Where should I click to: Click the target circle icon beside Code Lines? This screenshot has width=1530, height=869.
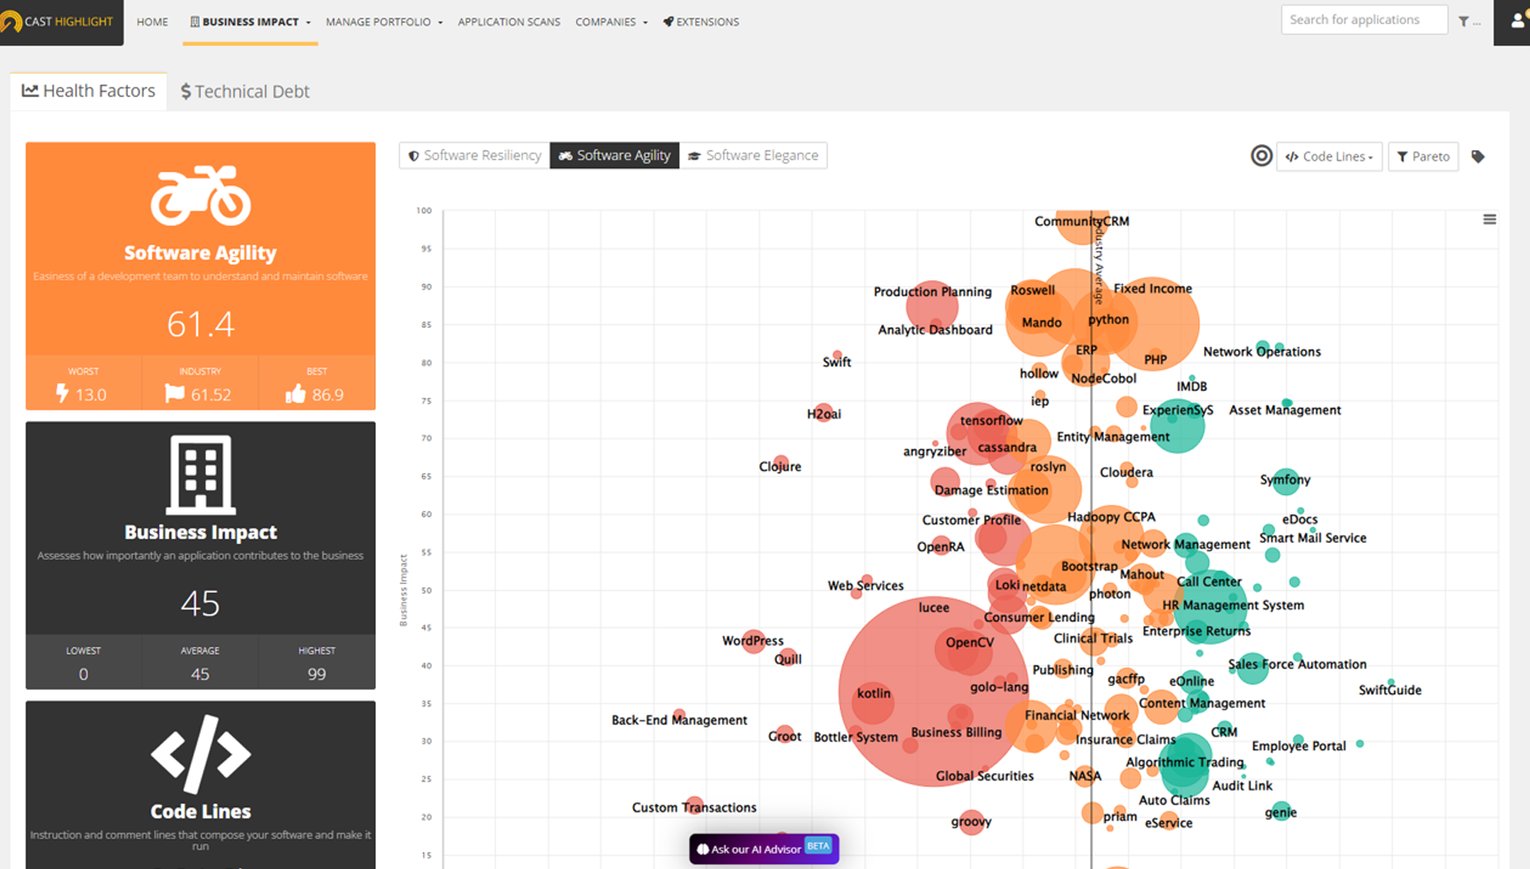(1261, 156)
